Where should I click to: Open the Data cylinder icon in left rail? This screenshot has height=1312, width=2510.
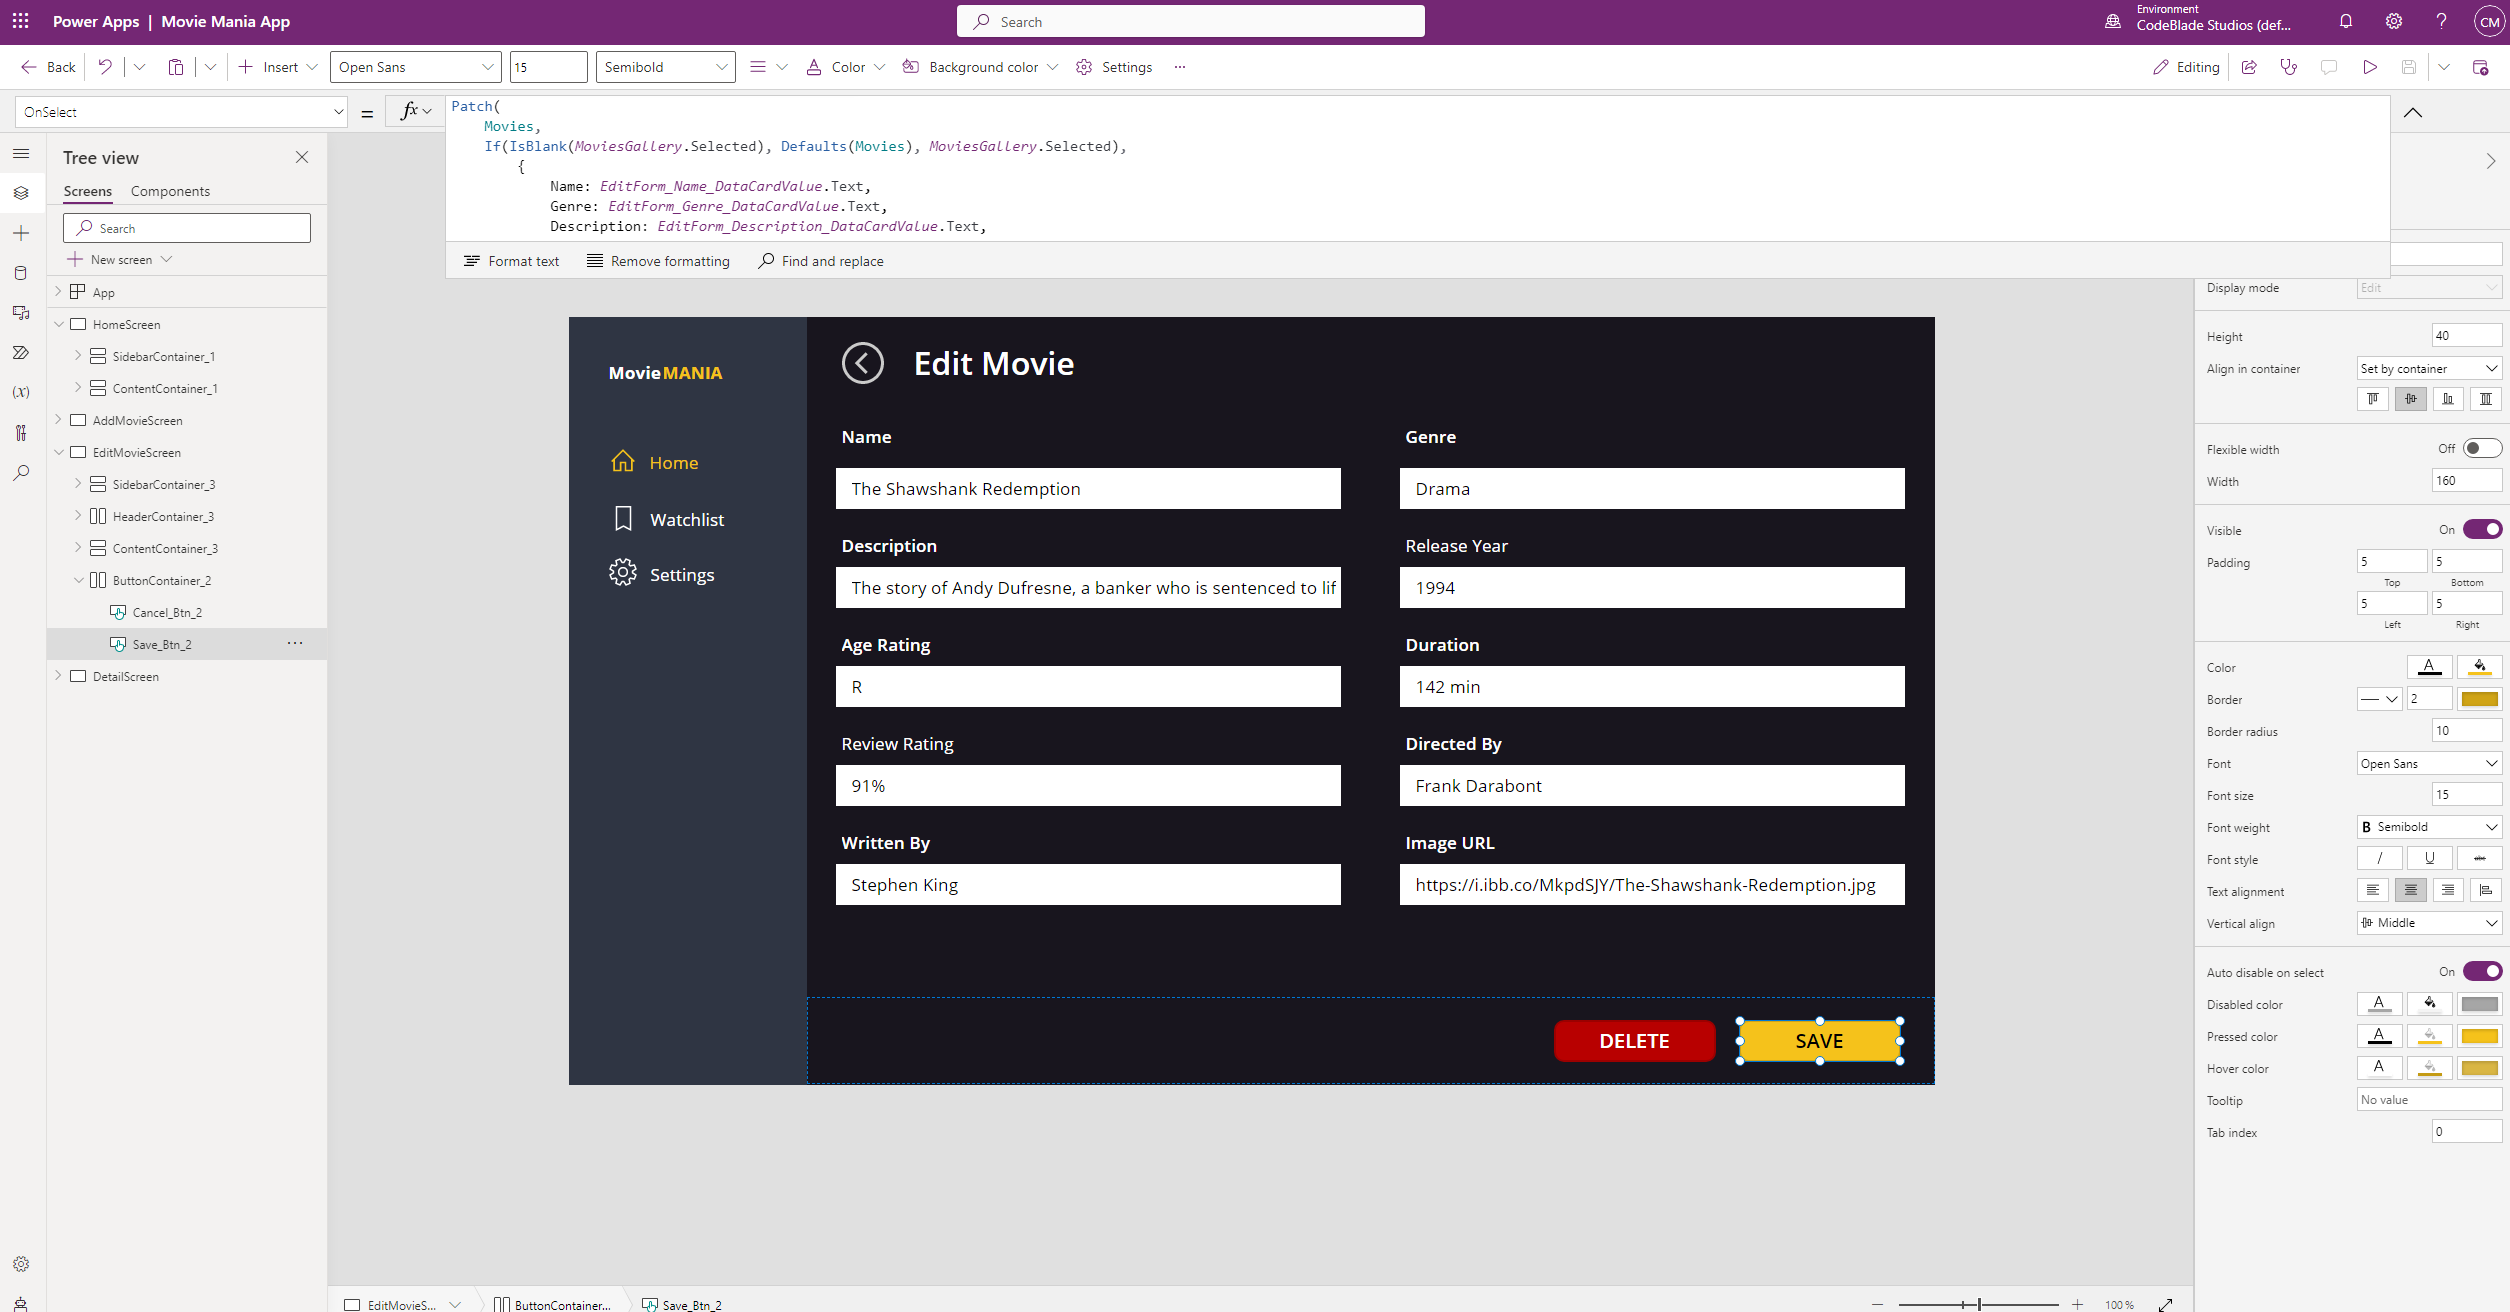coord(21,273)
